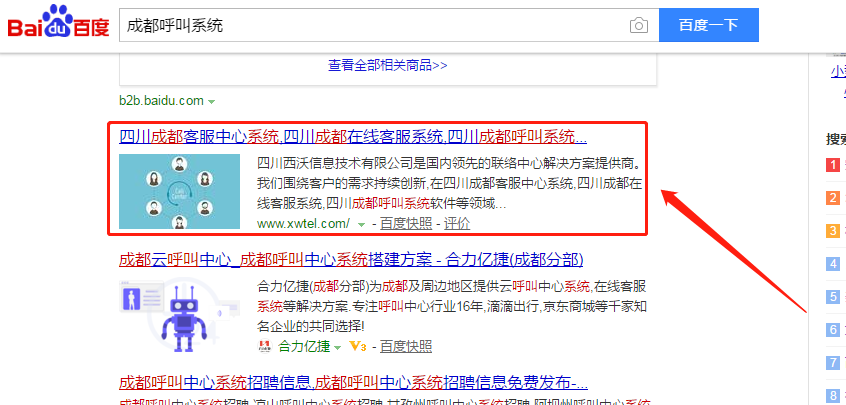Screen dimensions: 846x405
Task: Click the Baidu logo
Action: pyautogui.click(x=58, y=22)
